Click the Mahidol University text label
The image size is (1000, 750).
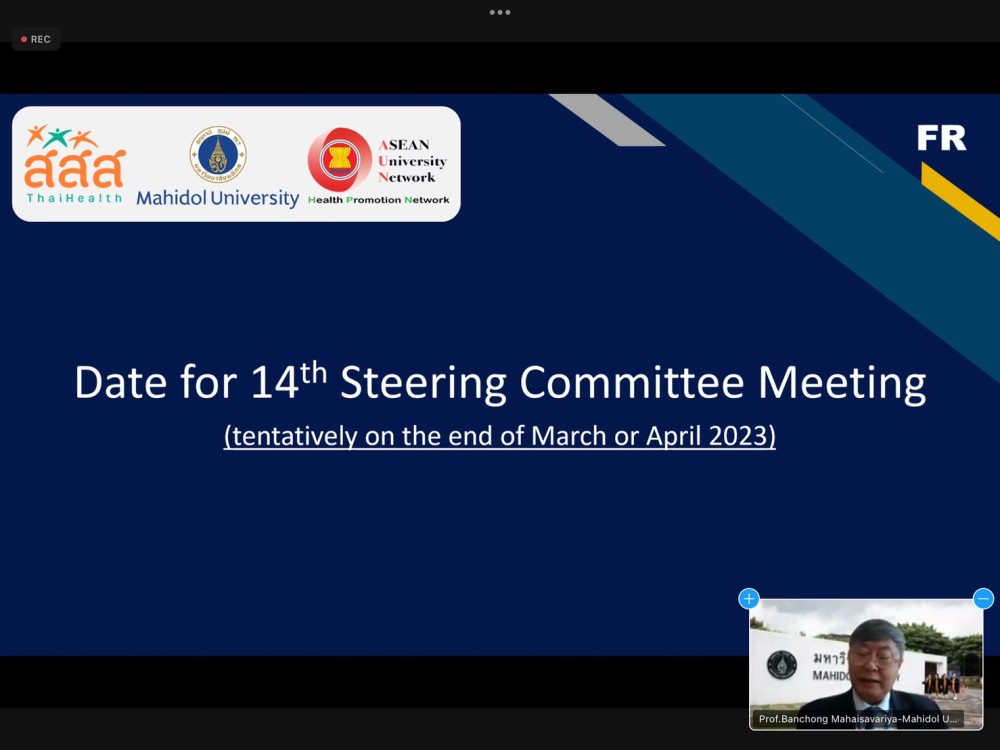(x=218, y=198)
